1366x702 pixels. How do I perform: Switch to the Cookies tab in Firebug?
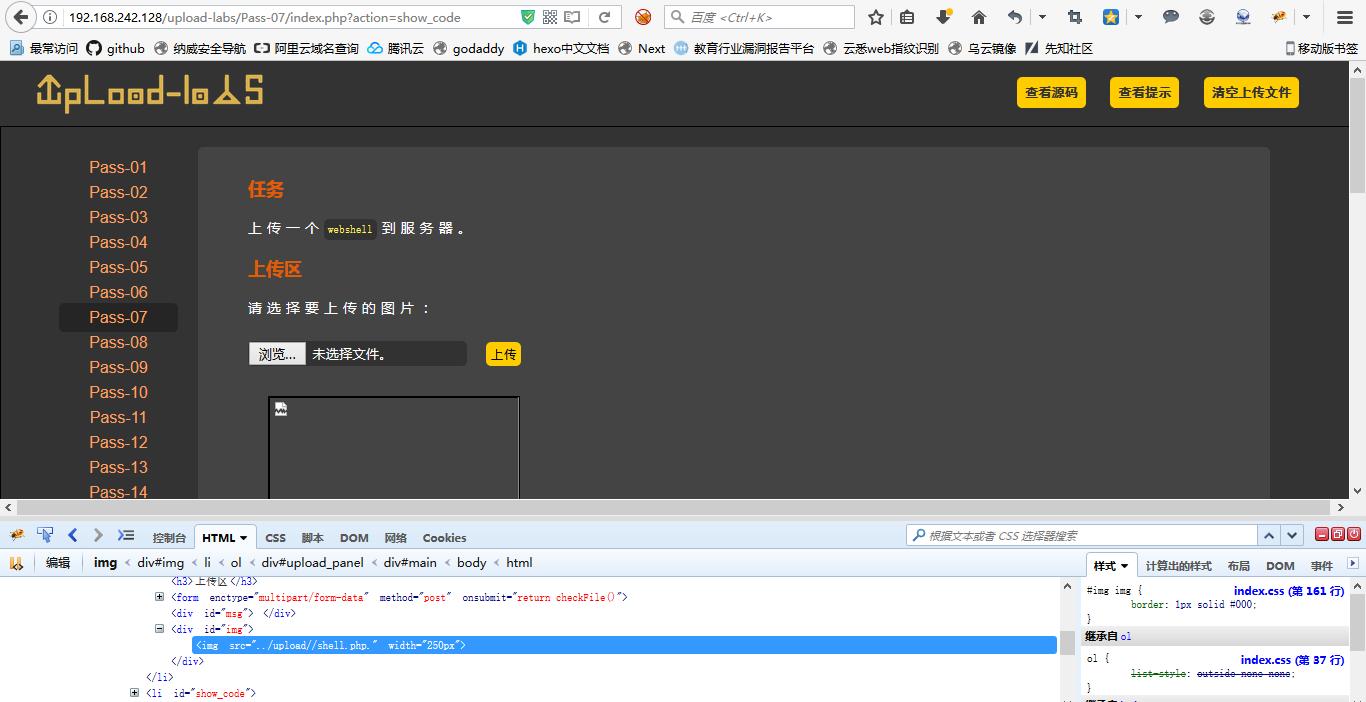point(444,538)
